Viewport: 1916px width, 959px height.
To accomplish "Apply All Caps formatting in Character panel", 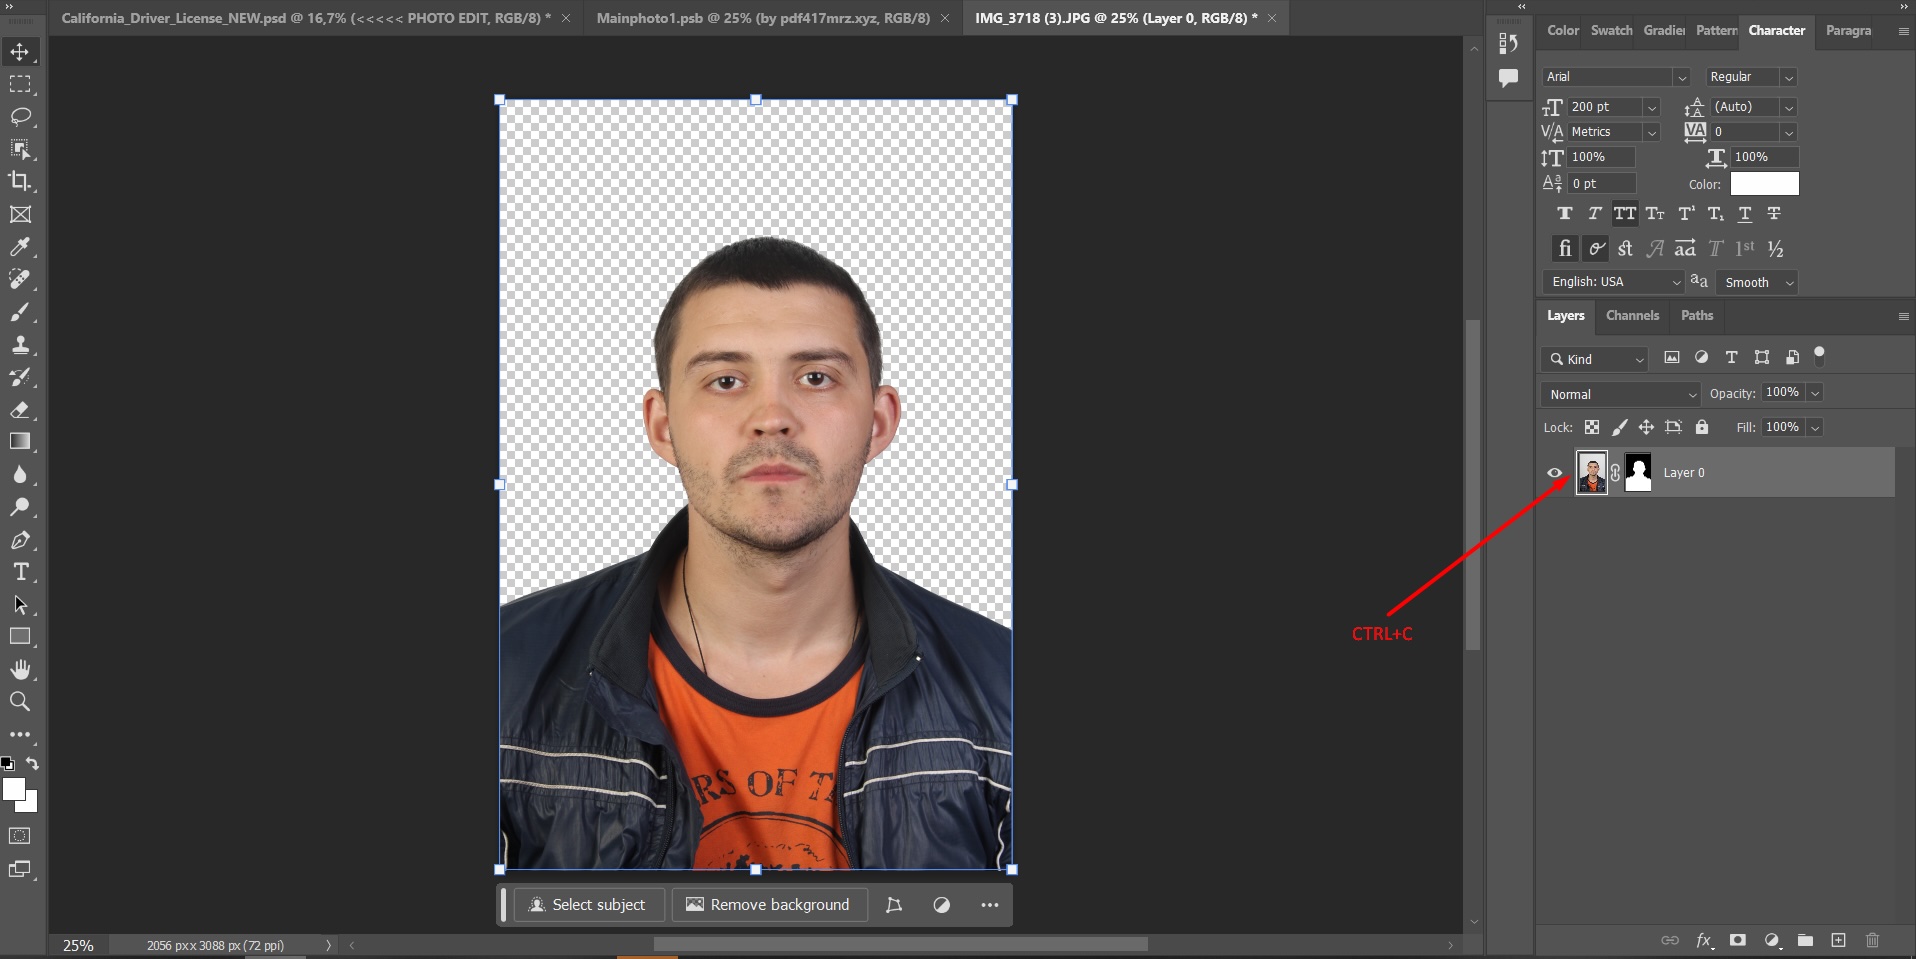I will pos(1626,213).
